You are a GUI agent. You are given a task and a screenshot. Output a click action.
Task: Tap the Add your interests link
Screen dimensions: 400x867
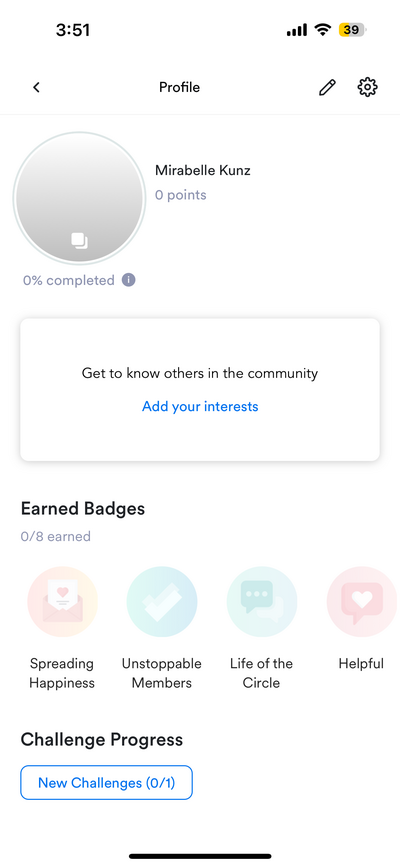[x=200, y=406]
